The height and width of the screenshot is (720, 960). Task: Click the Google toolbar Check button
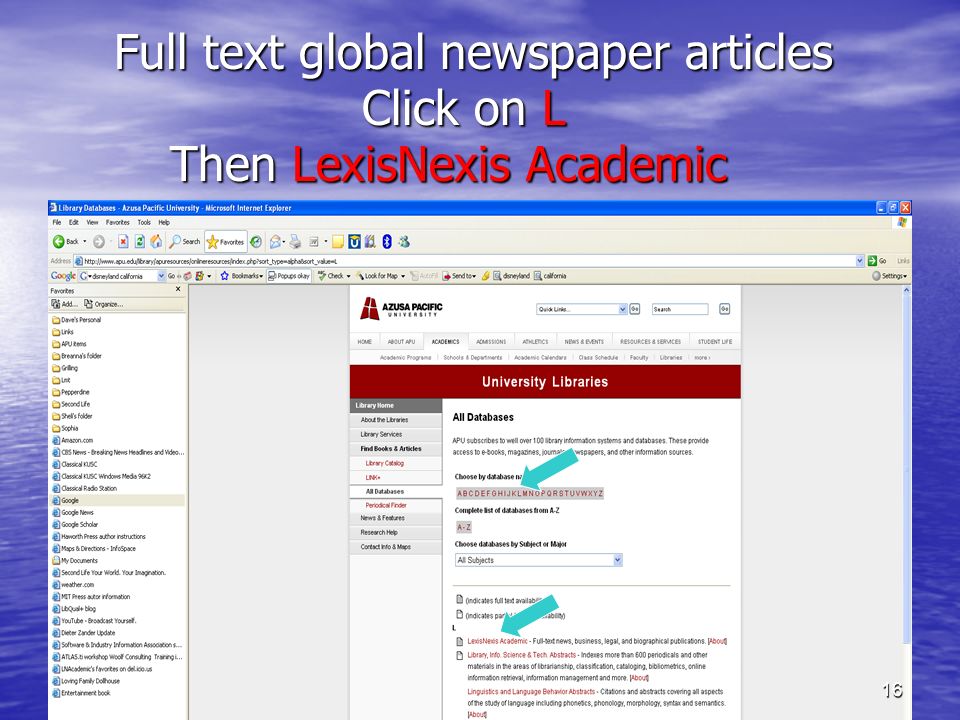click(x=334, y=276)
